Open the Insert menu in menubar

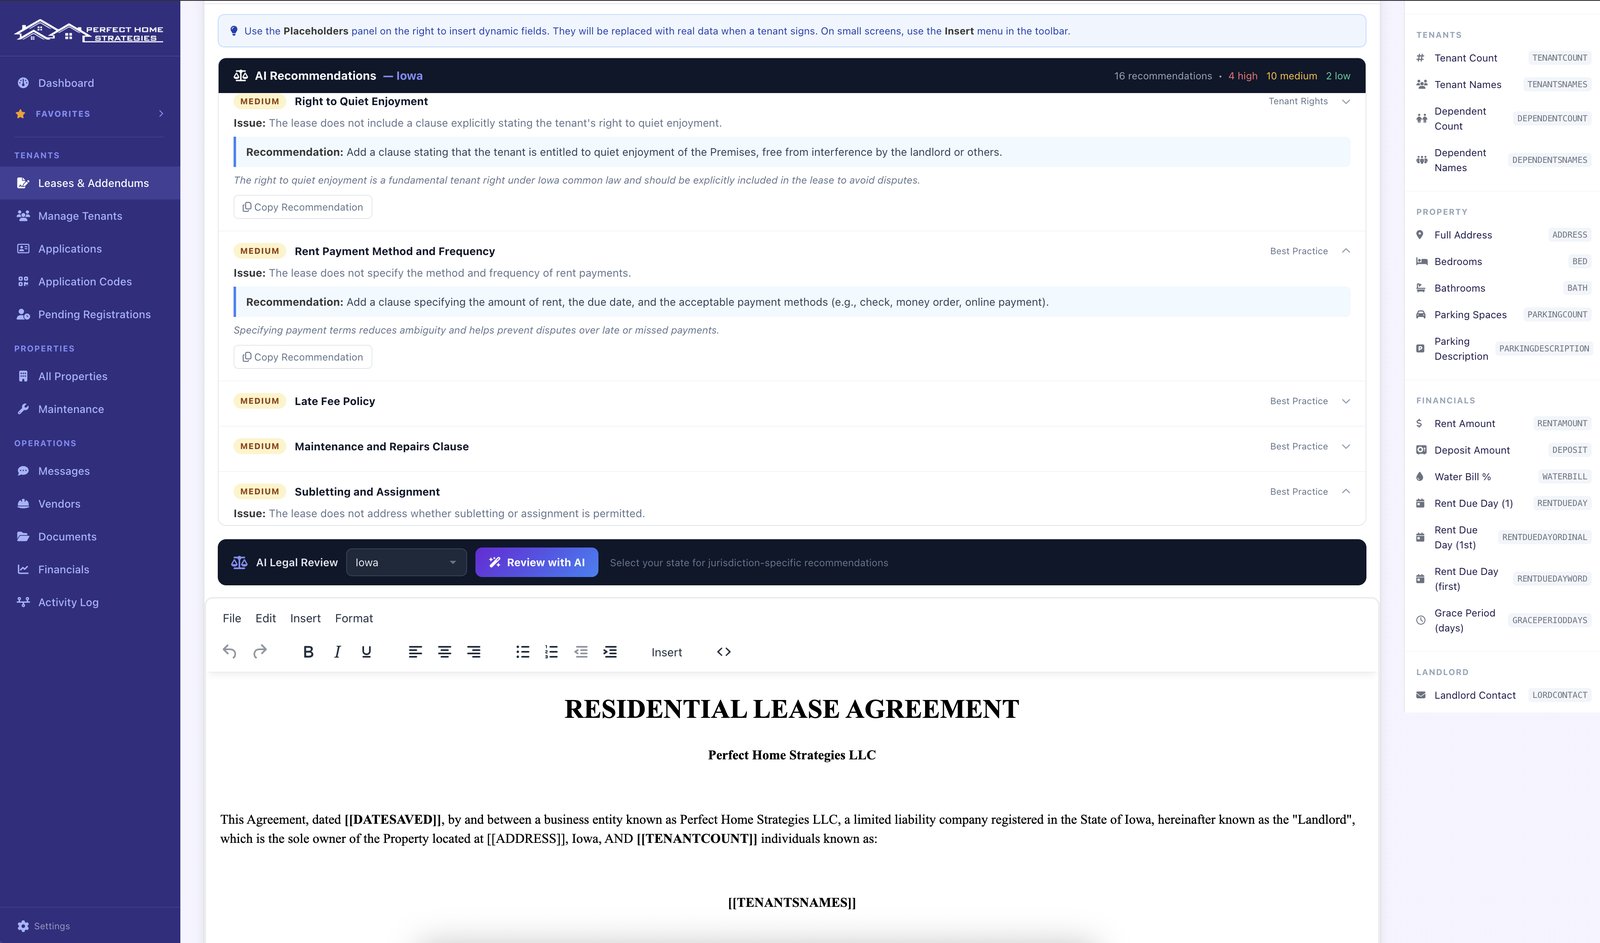point(305,618)
